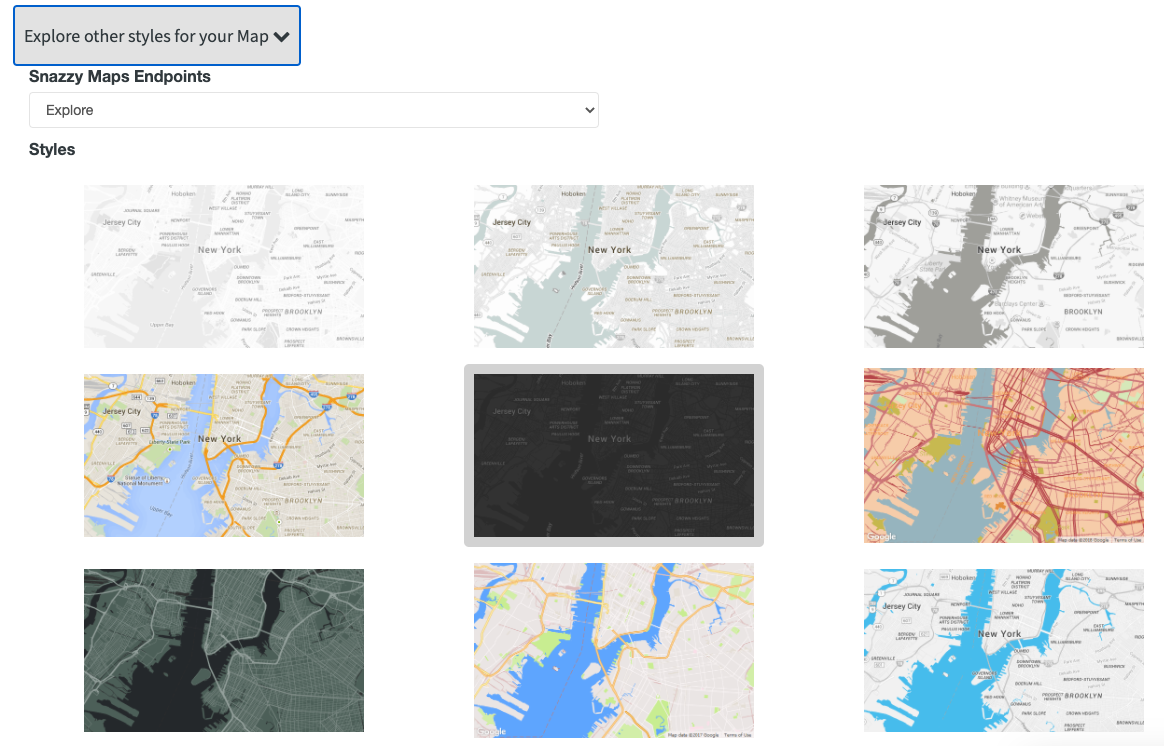This screenshot has width=1164, height=746.
Task: Select the palest white map style without colored water
Action: tap(223, 266)
